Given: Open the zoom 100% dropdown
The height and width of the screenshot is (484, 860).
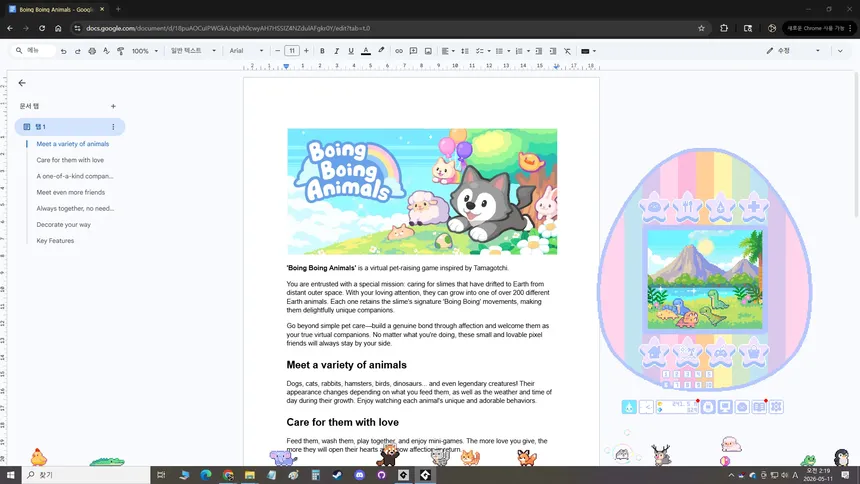Looking at the screenshot, I should [x=145, y=51].
